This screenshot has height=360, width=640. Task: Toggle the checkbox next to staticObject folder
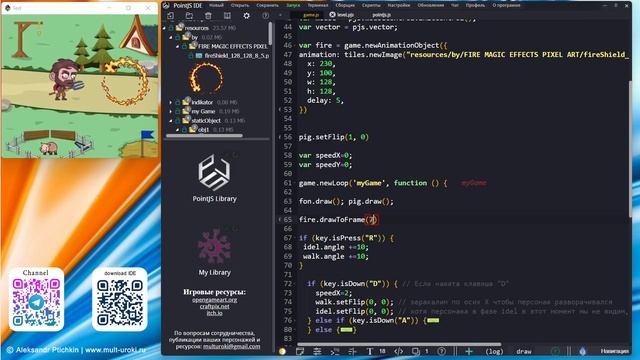click(x=178, y=121)
